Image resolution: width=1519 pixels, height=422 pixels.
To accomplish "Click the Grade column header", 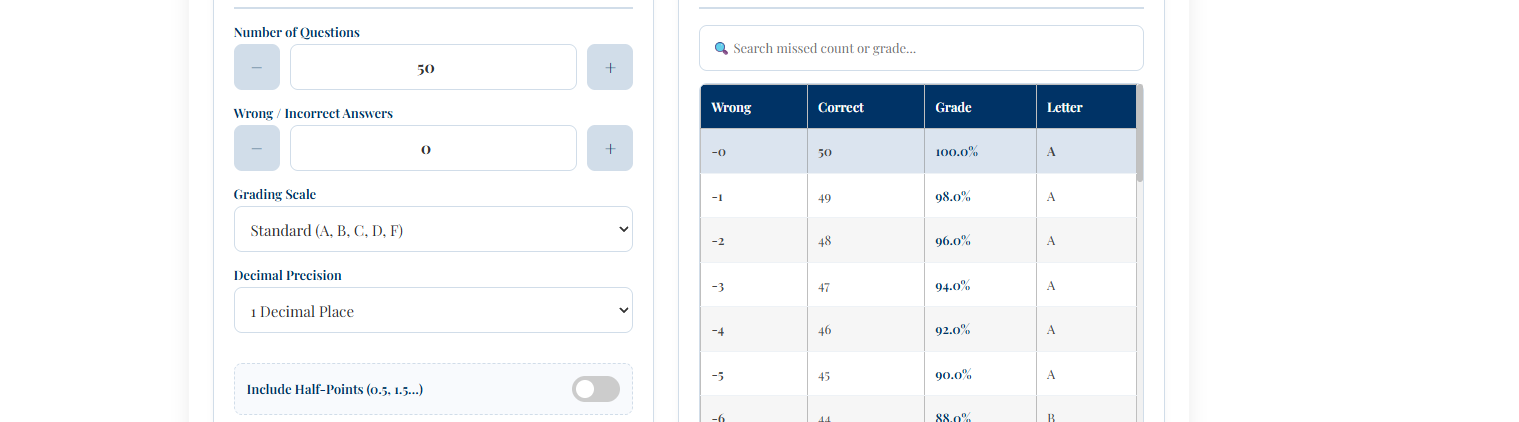I will click(x=981, y=107).
